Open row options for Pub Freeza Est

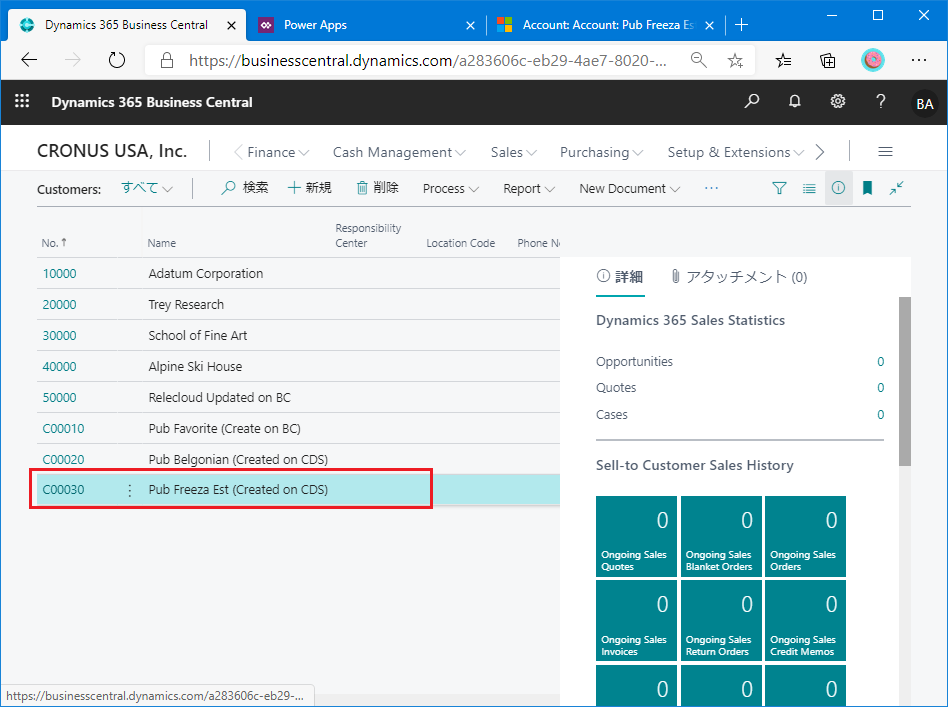(129, 490)
